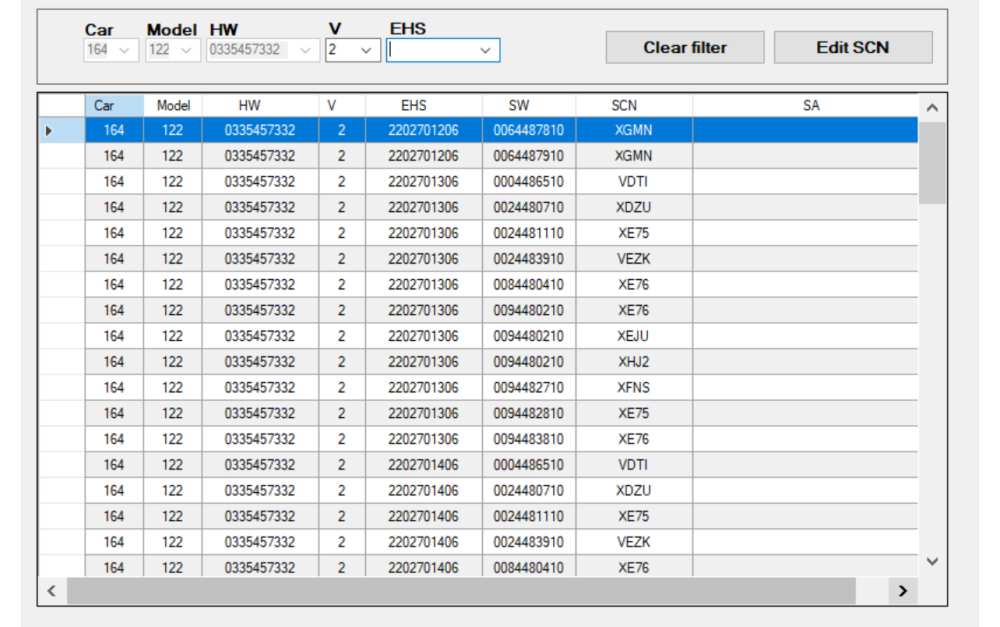
Task: Open the V filter dropdown
Action: point(366,50)
